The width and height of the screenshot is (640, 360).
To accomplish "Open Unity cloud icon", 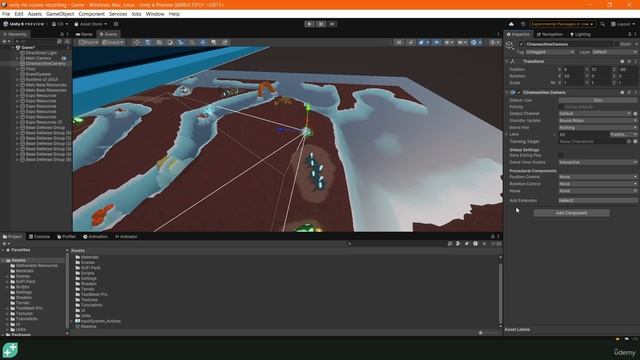I will click(511, 24).
